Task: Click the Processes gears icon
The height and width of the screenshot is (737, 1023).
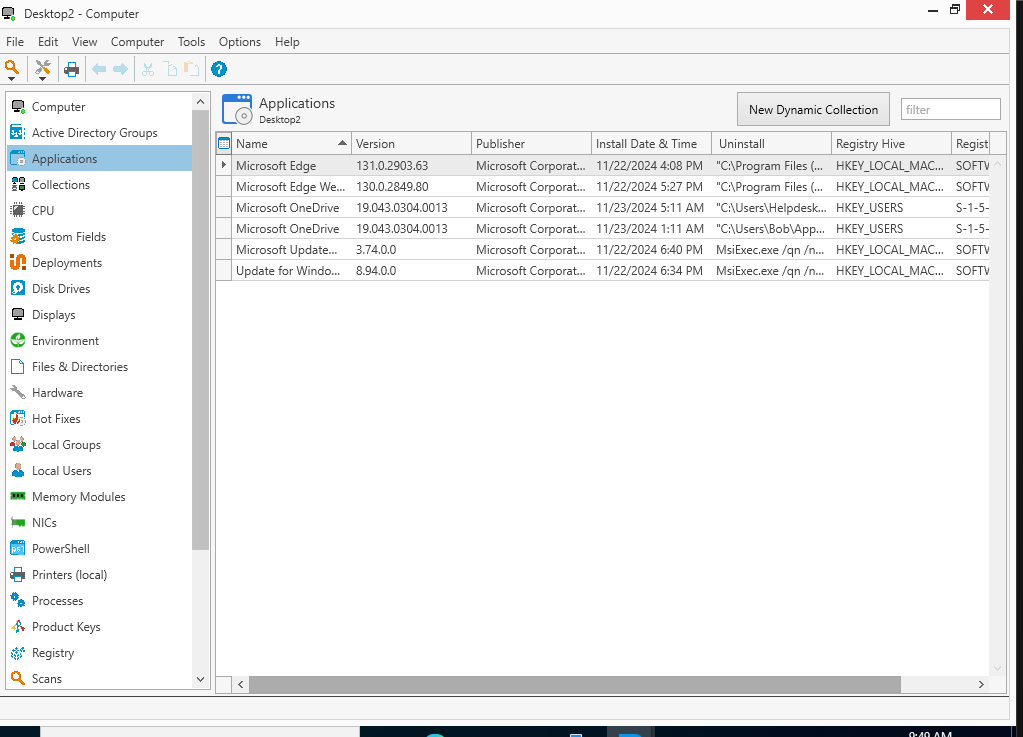Action: pos(18,600)
